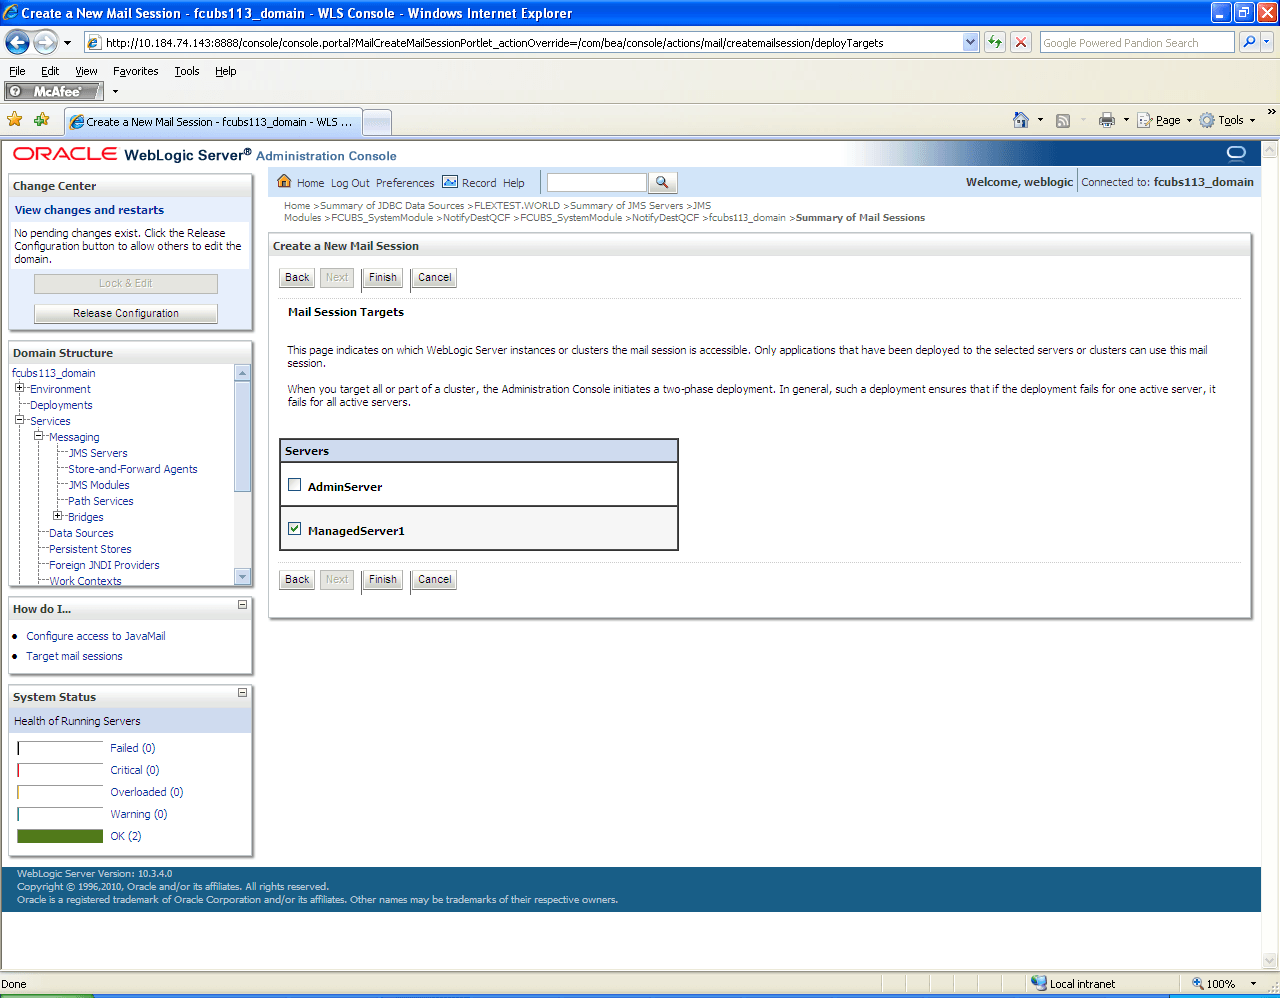This screenshot has height=998, width=1280.
Task: Click the Release Configuration button
Action: pyautogui.click(x=126, y=313)
